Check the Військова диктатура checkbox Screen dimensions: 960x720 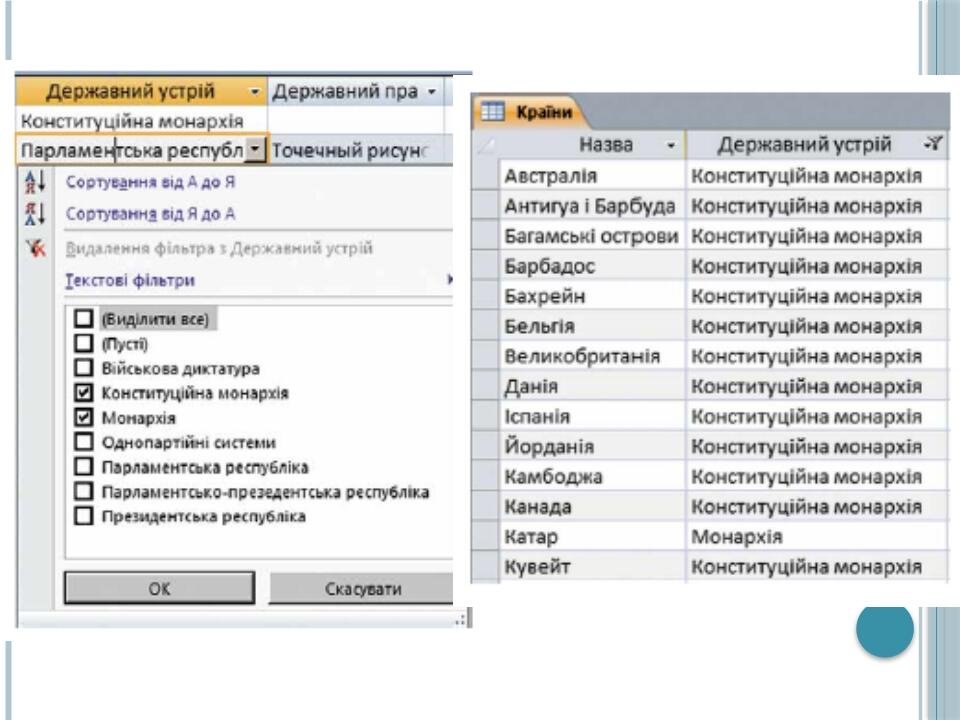click(83, 368)
